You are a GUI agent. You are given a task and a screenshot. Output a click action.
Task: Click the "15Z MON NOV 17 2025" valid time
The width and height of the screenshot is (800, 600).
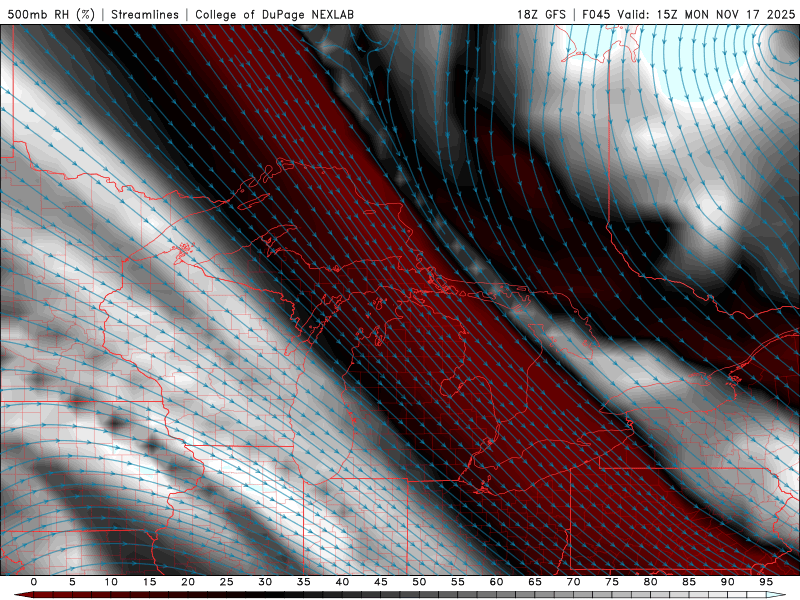pos(726,14)
